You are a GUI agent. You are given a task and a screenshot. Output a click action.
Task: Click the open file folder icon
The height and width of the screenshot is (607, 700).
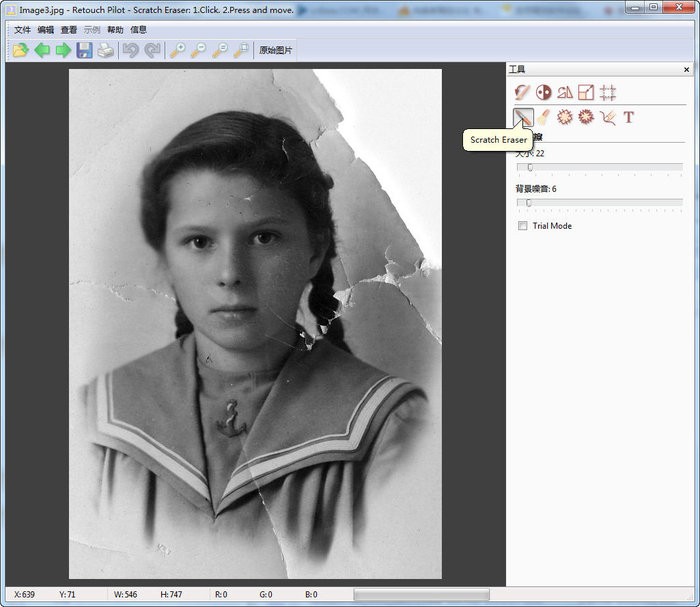(x=20, y=50)
